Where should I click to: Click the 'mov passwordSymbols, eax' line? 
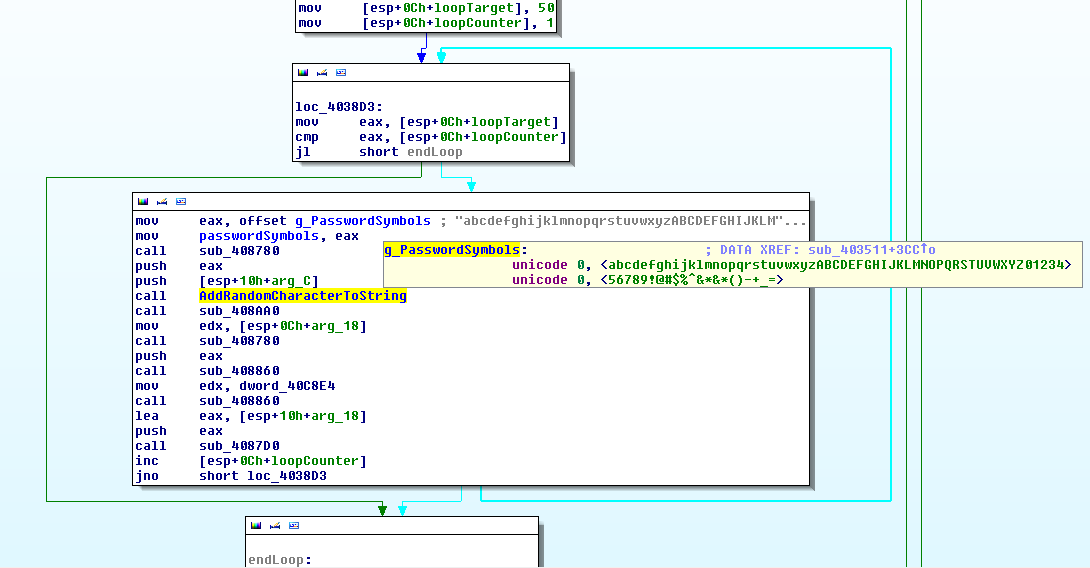pos(247,236)
